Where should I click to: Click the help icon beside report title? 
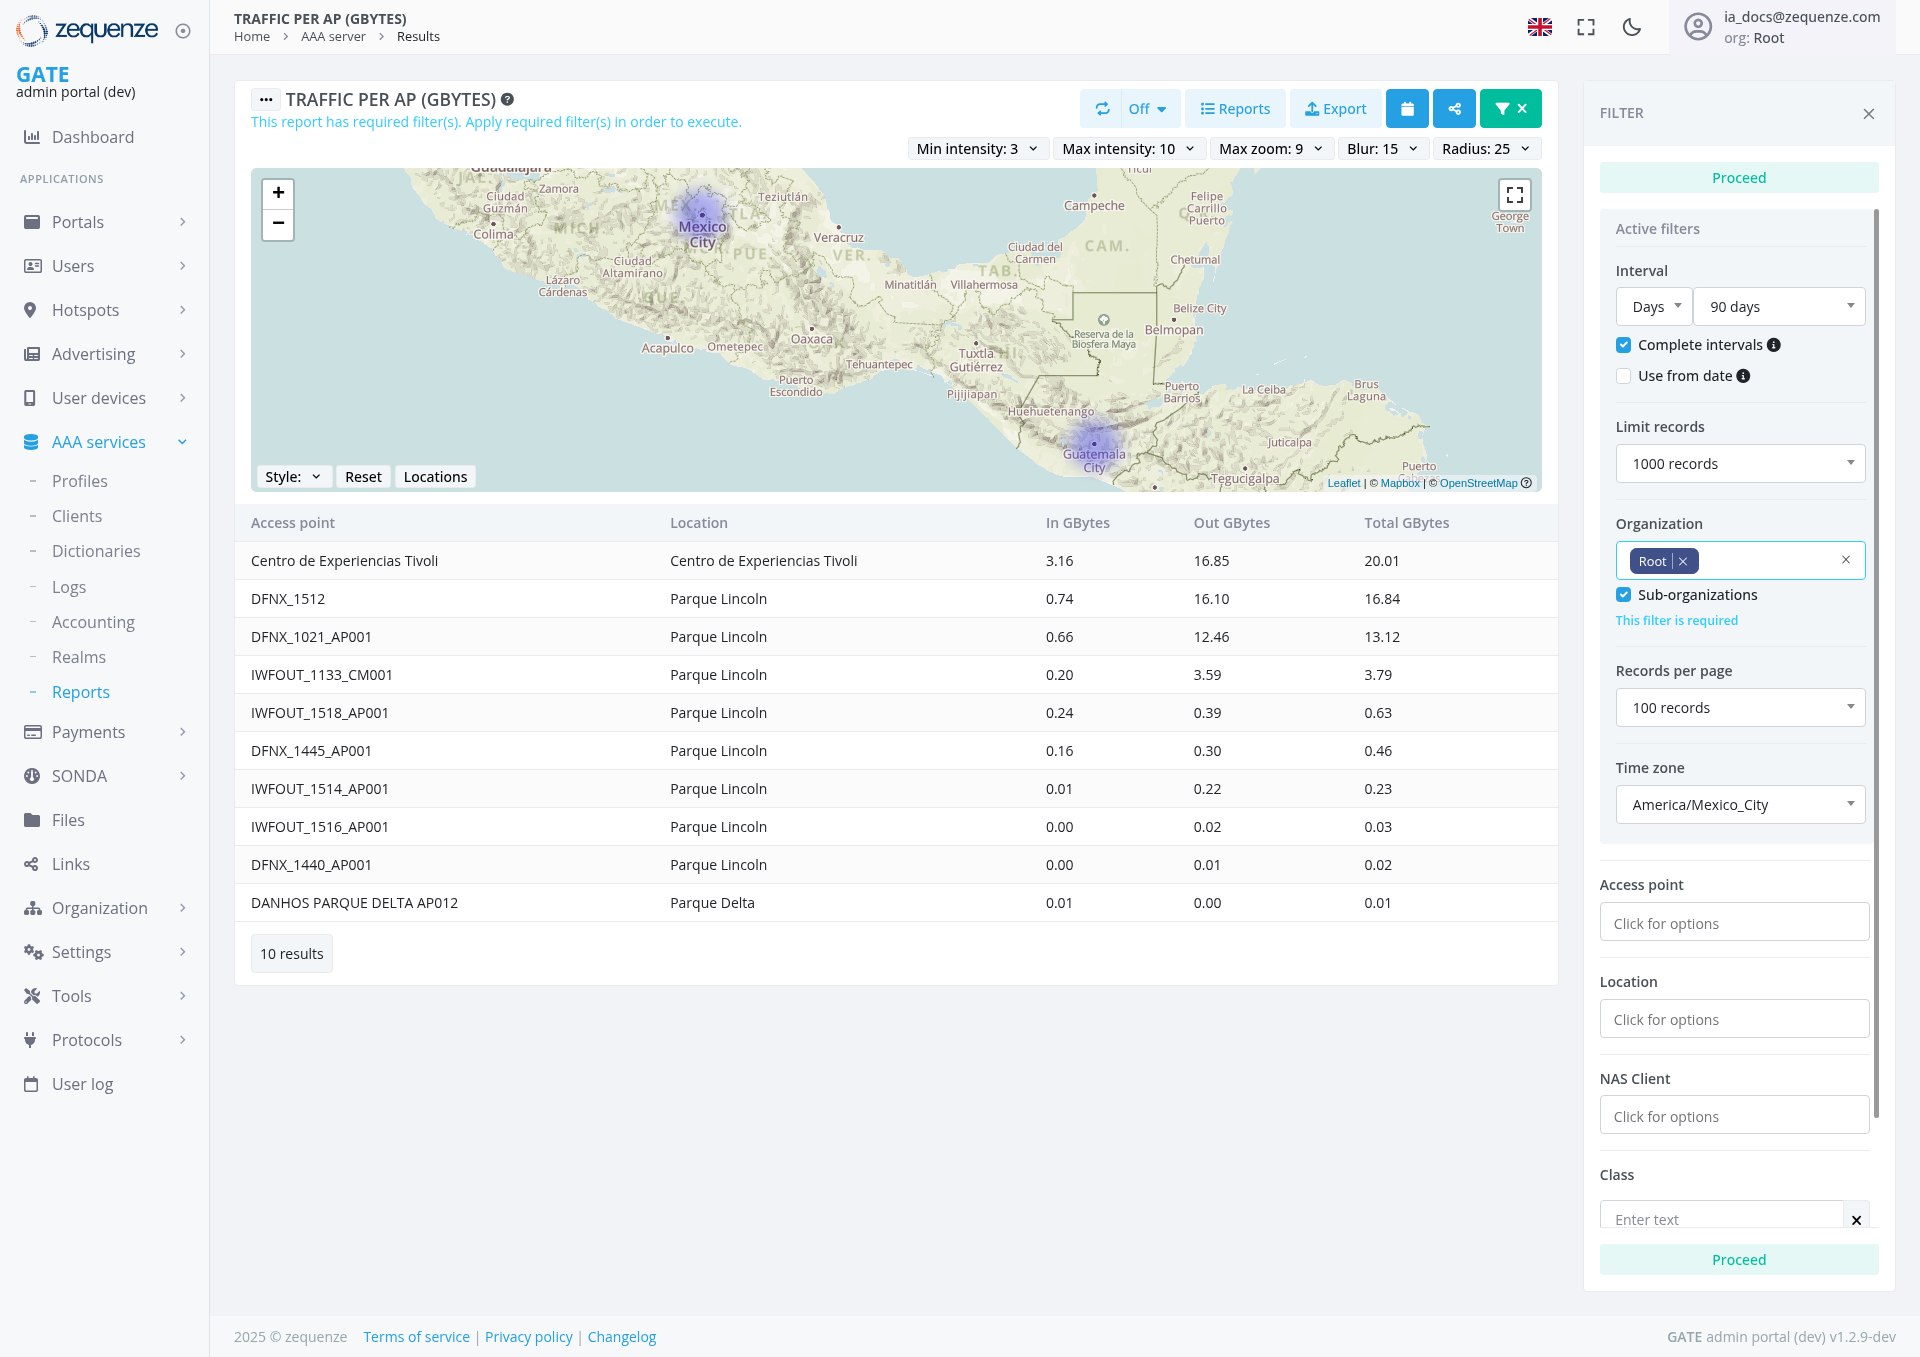[507, 99]
